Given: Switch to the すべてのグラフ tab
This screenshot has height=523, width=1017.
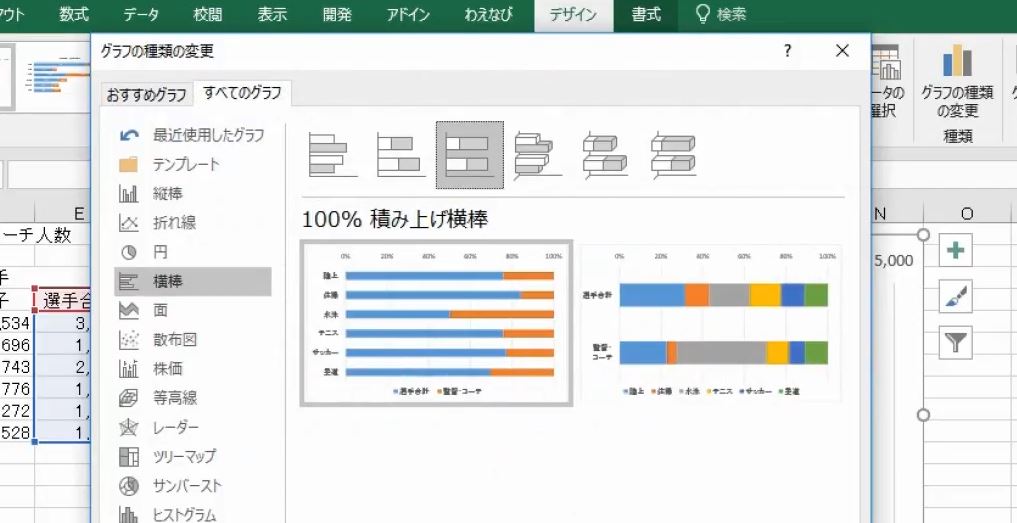Looking at the screenshot, I should (243, 93).
